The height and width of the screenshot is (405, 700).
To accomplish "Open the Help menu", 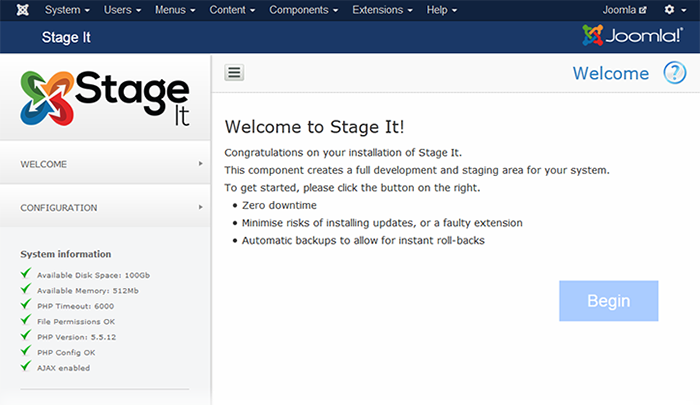I will 442,10.
